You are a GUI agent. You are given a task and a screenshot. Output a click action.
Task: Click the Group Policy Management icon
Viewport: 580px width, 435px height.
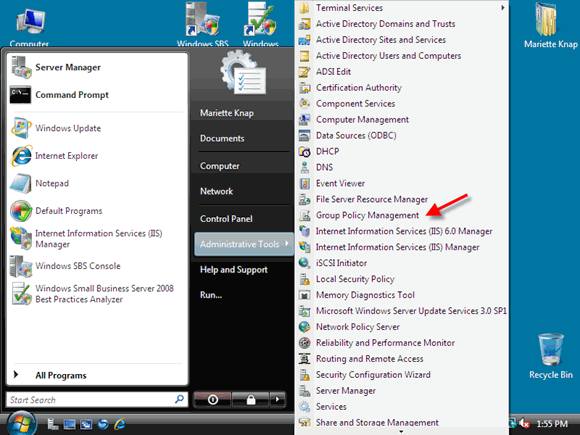click(304, 215)
